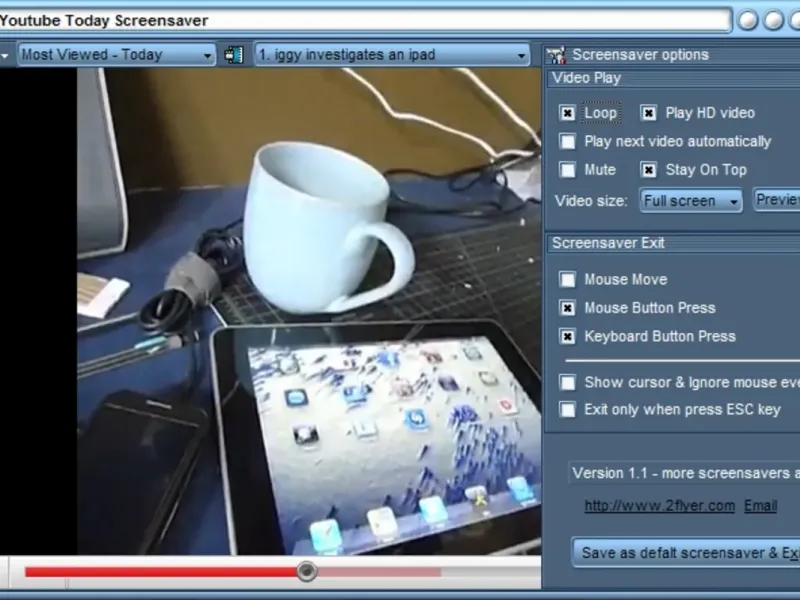Open the Video size Full screen dropdown
This screenshot has width=800, height=600.
pyautogui.click(x=691, y=201)
